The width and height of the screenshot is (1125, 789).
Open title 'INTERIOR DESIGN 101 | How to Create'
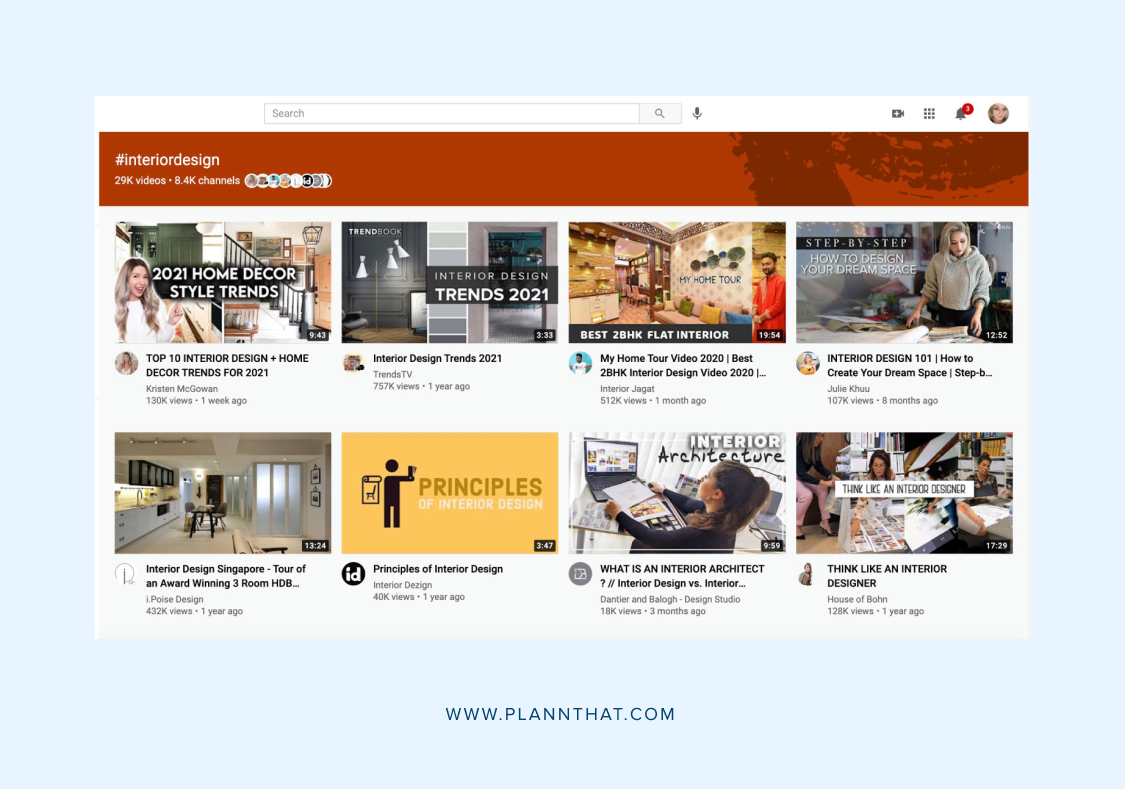tap(910, 365)
